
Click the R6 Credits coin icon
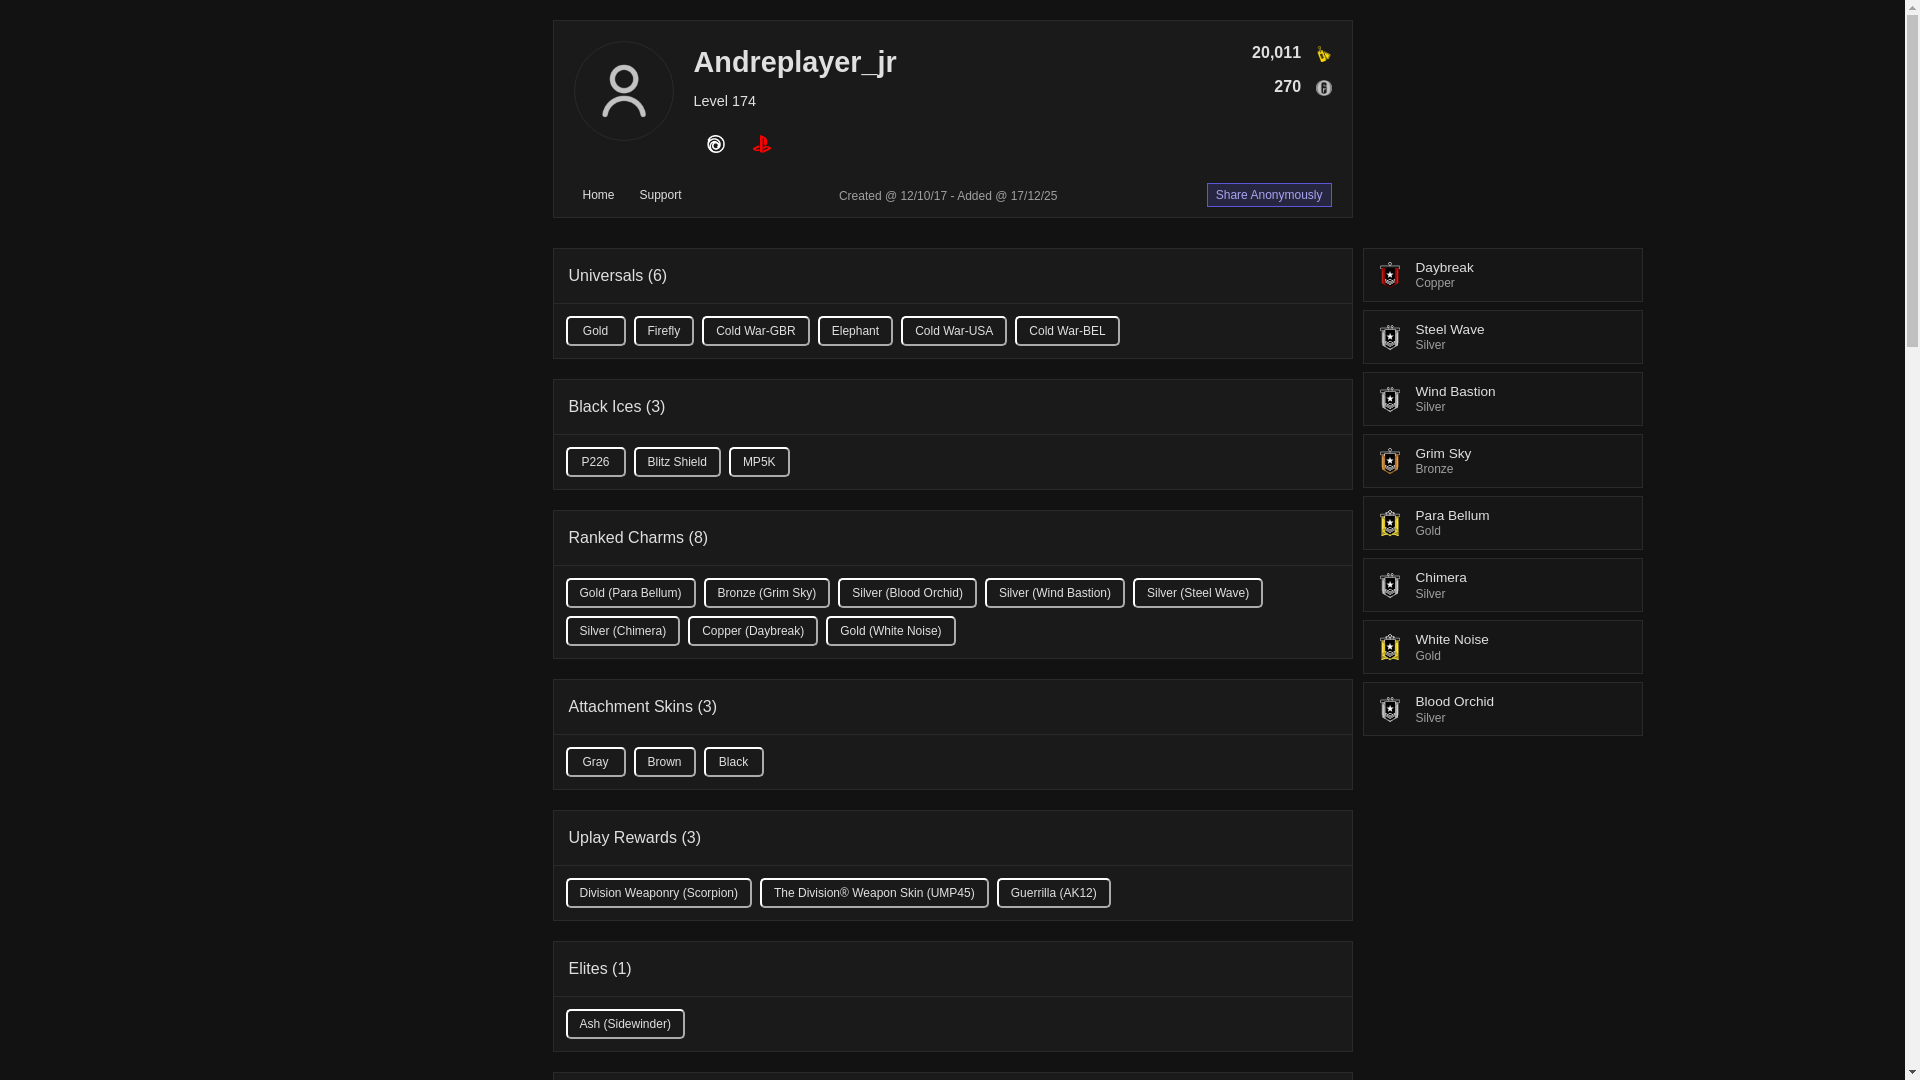click(x=1323, y=88)
